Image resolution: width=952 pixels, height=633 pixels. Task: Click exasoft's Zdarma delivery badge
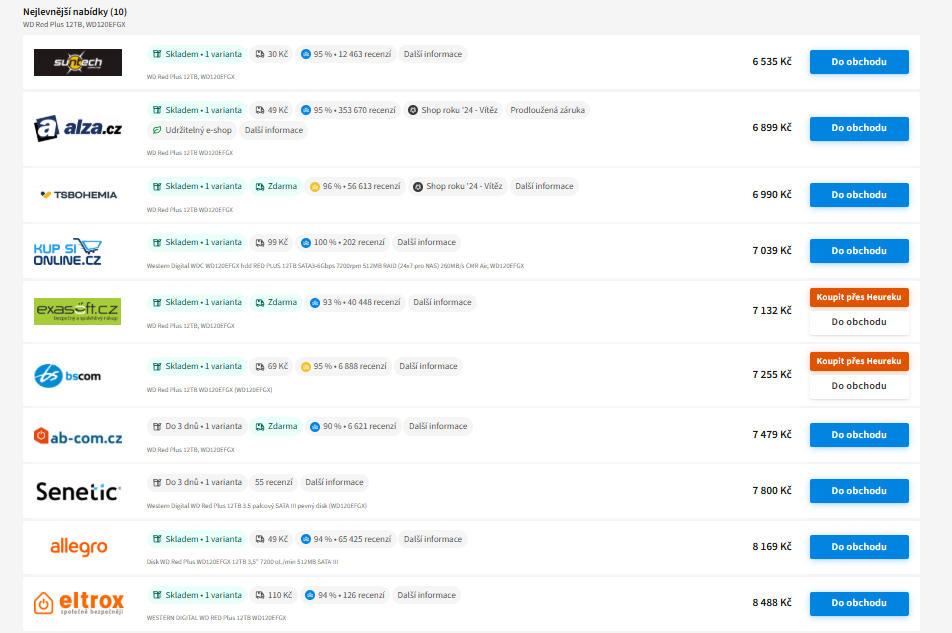pyautogui.click(x=276, y=302)
